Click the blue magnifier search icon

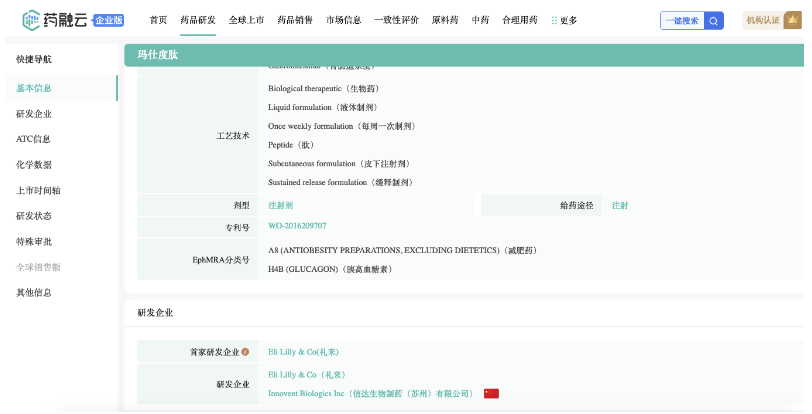713,20
